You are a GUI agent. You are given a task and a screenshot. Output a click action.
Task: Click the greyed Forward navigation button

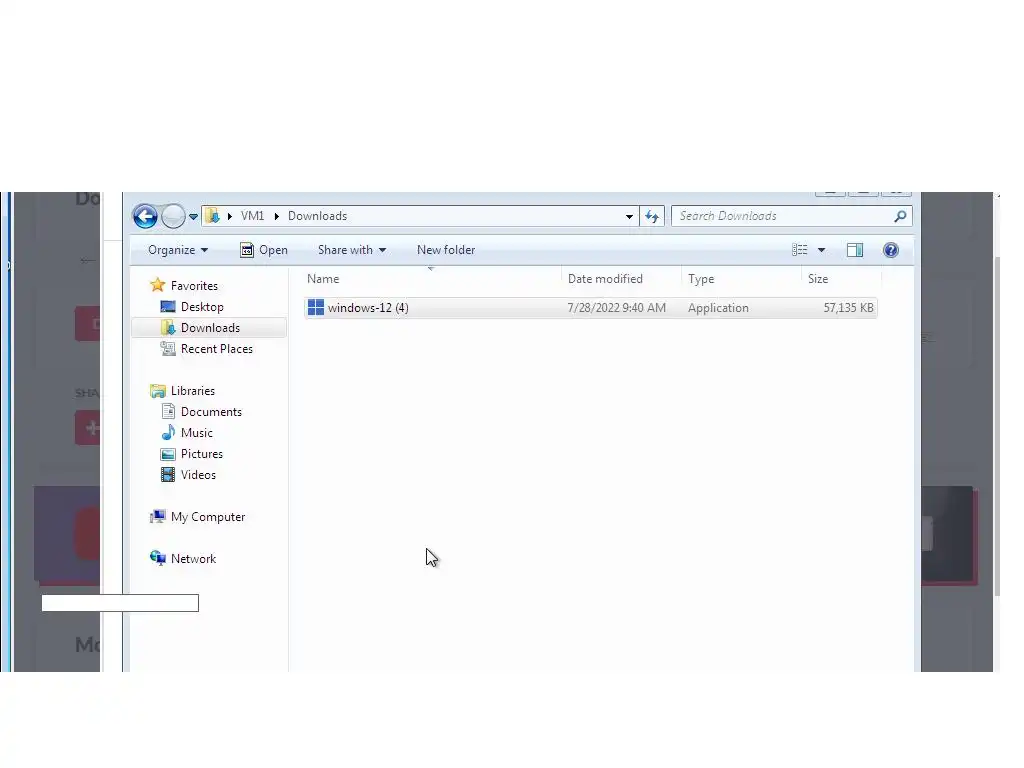pos(173,216)
